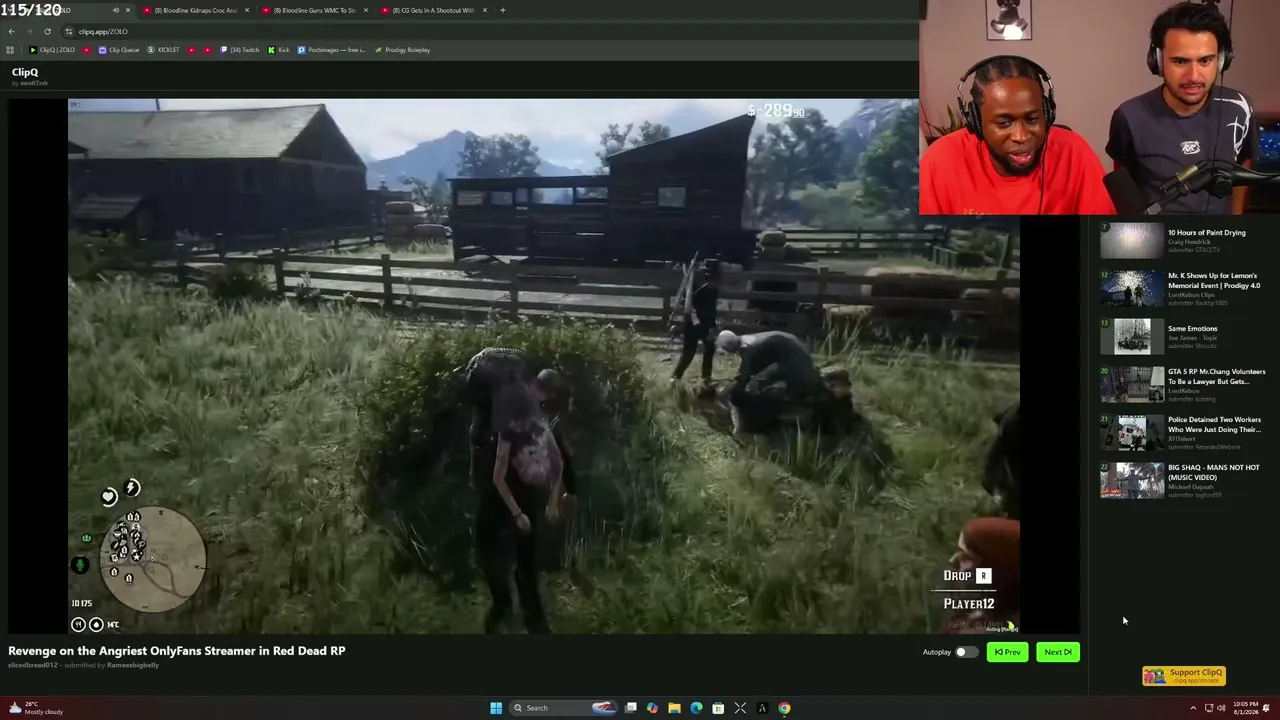Select 'GTA 5 RP Mr.Chang Volunteers' queue title
Image resolution: width=1280 pixels, height=720 pixels.
pos(1216,376)
